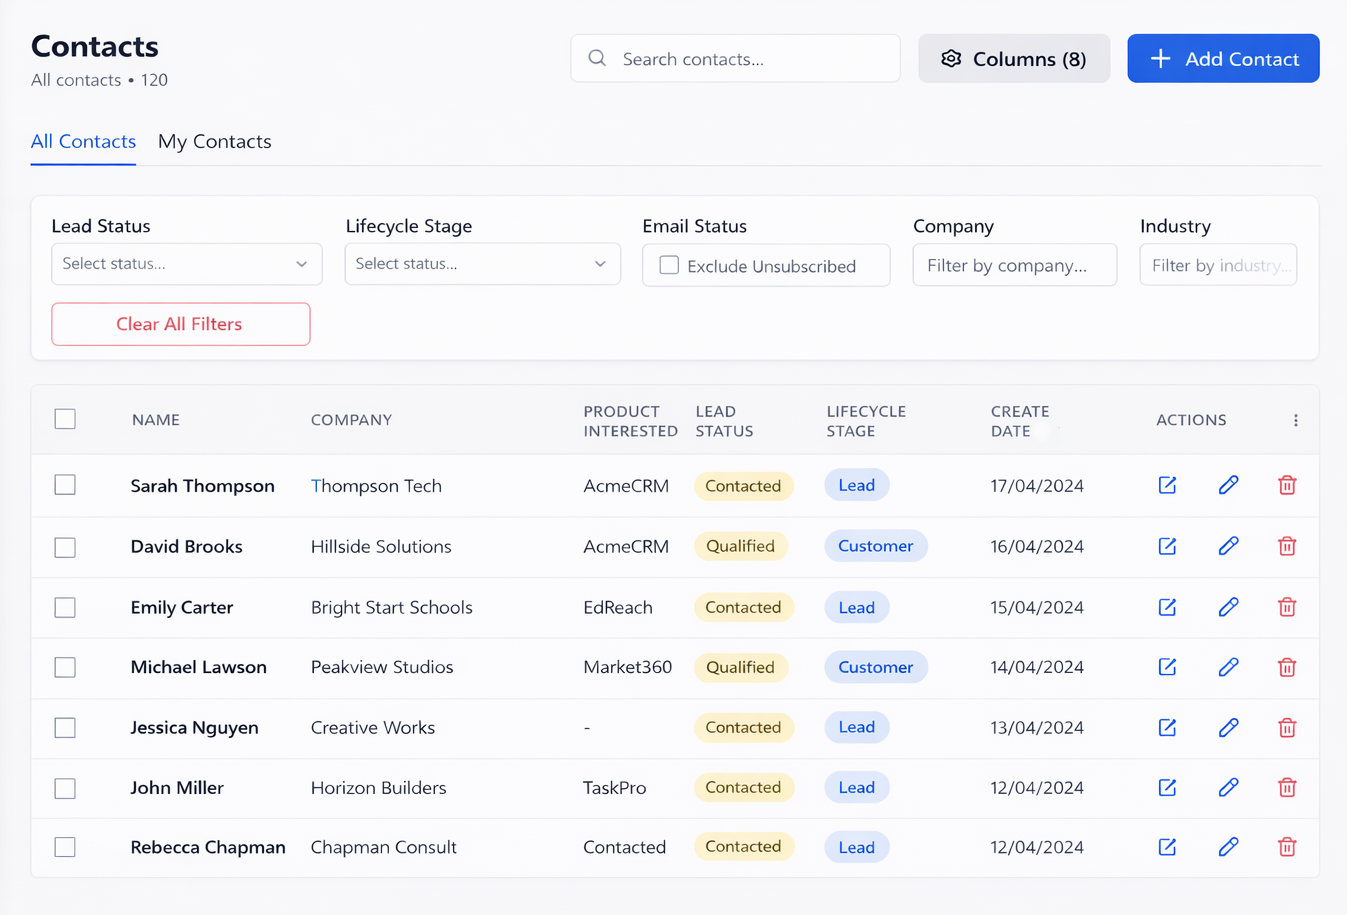Switch to the My Contacts tab

[x=214, y=141]
